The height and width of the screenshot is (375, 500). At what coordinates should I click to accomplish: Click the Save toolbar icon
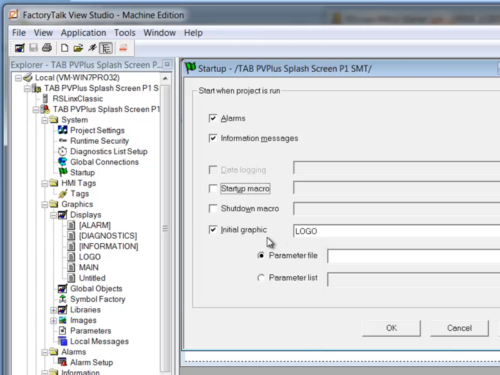tap(33, 48)
